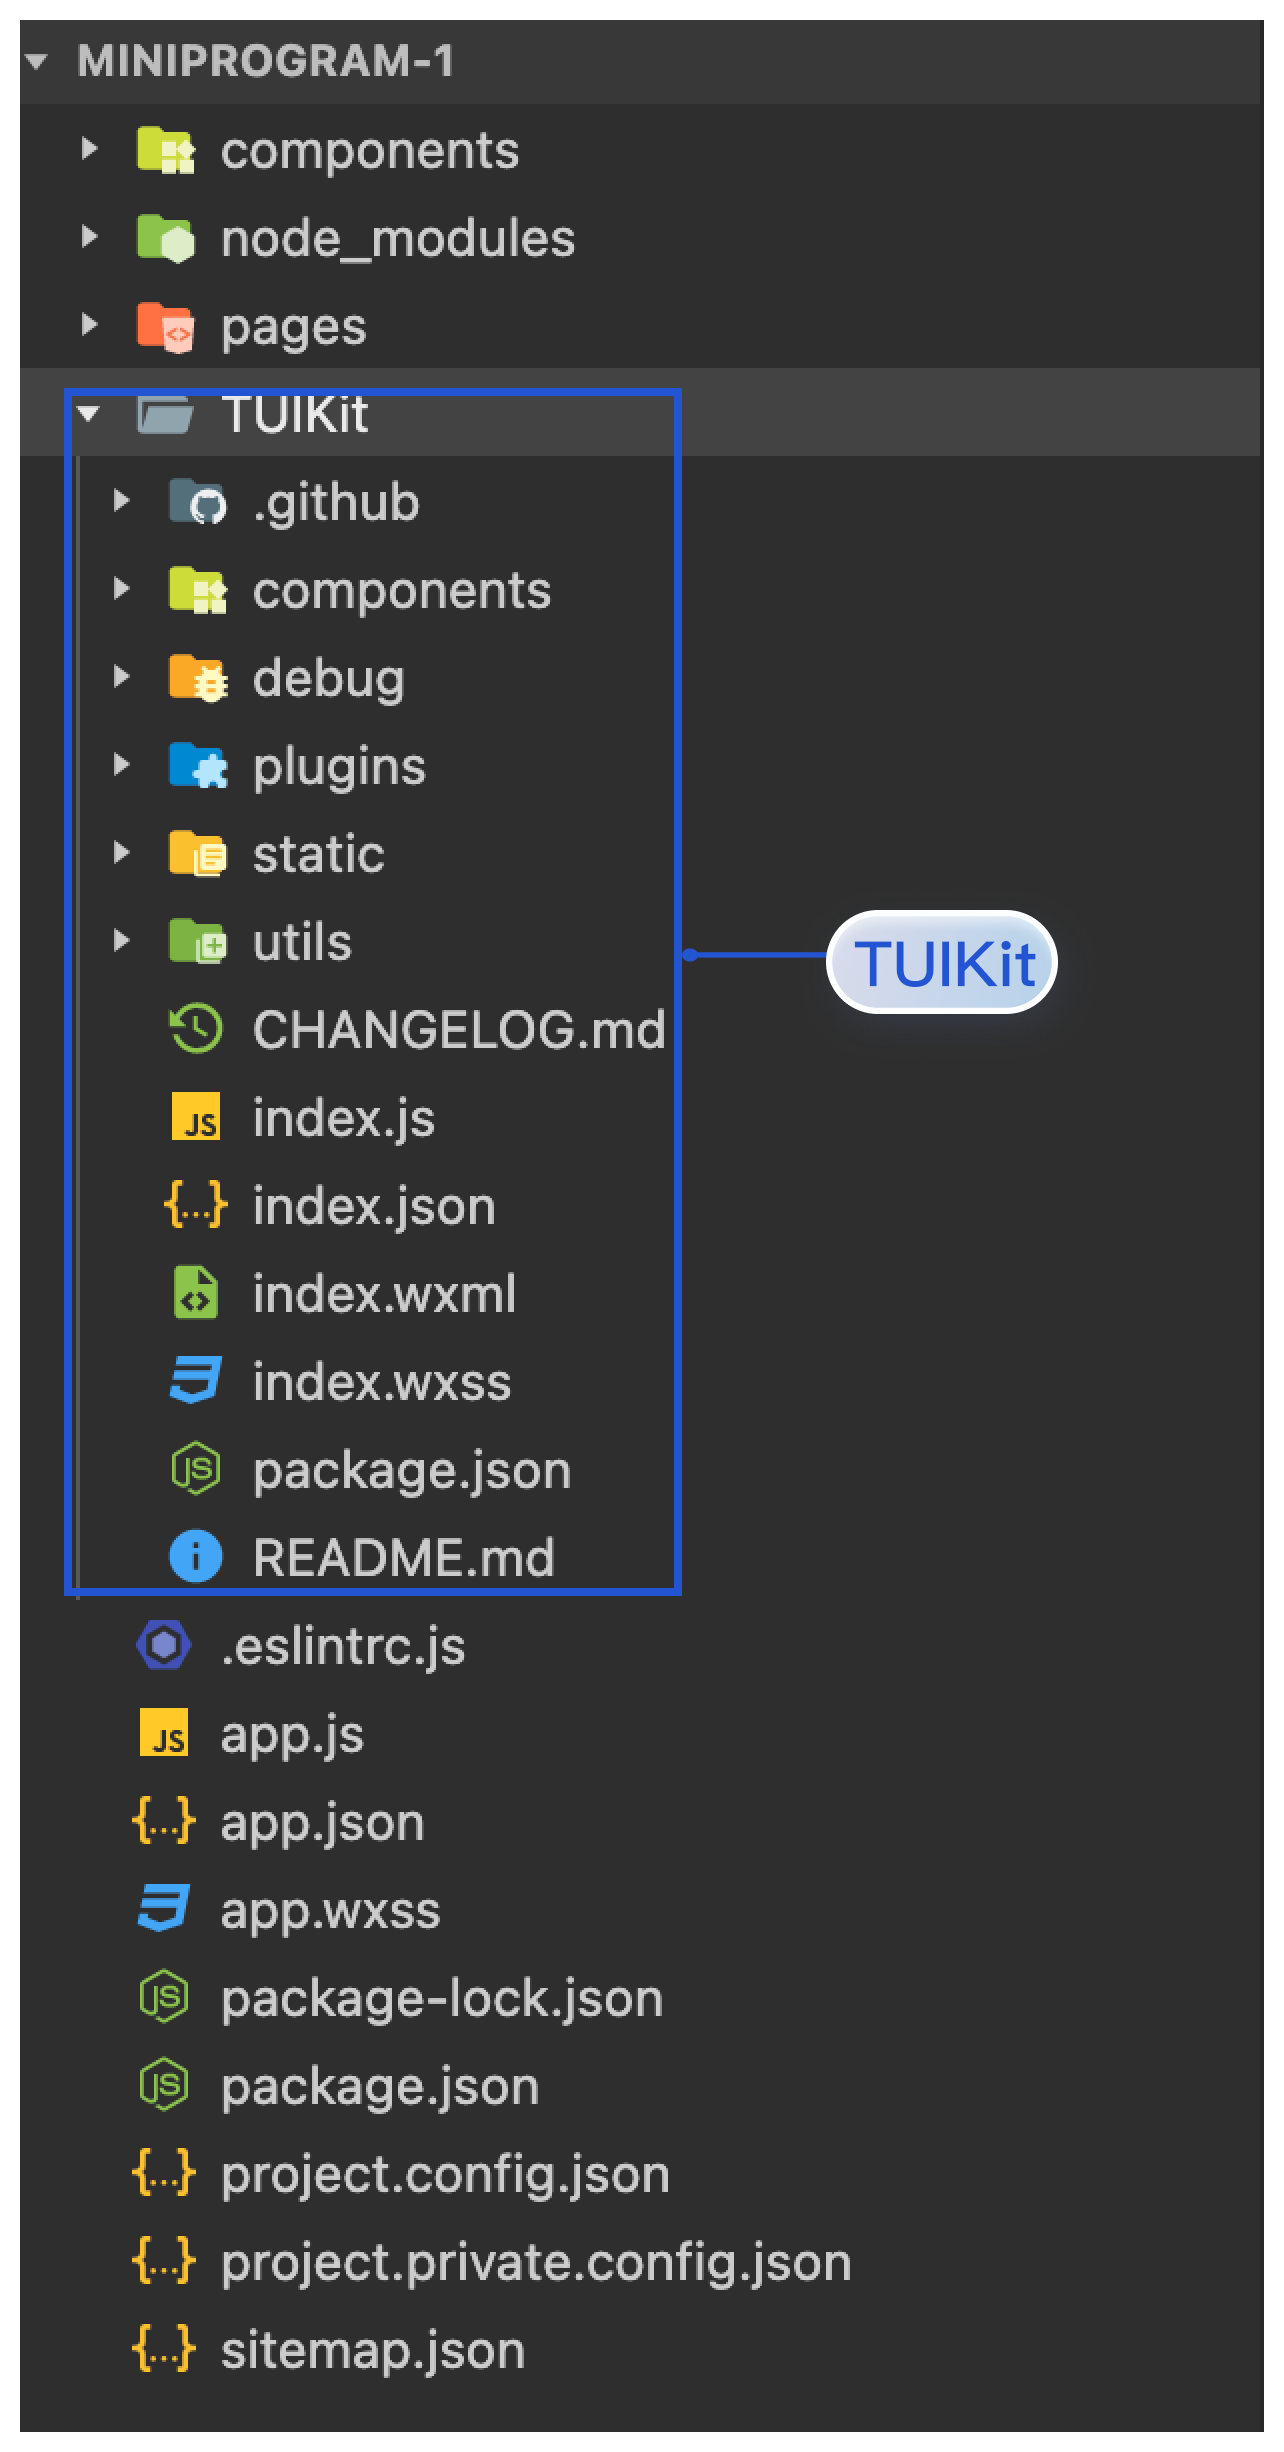Open the app.js file
The width and height of the screenshot is (1284, 2452).
(292, 1737)
